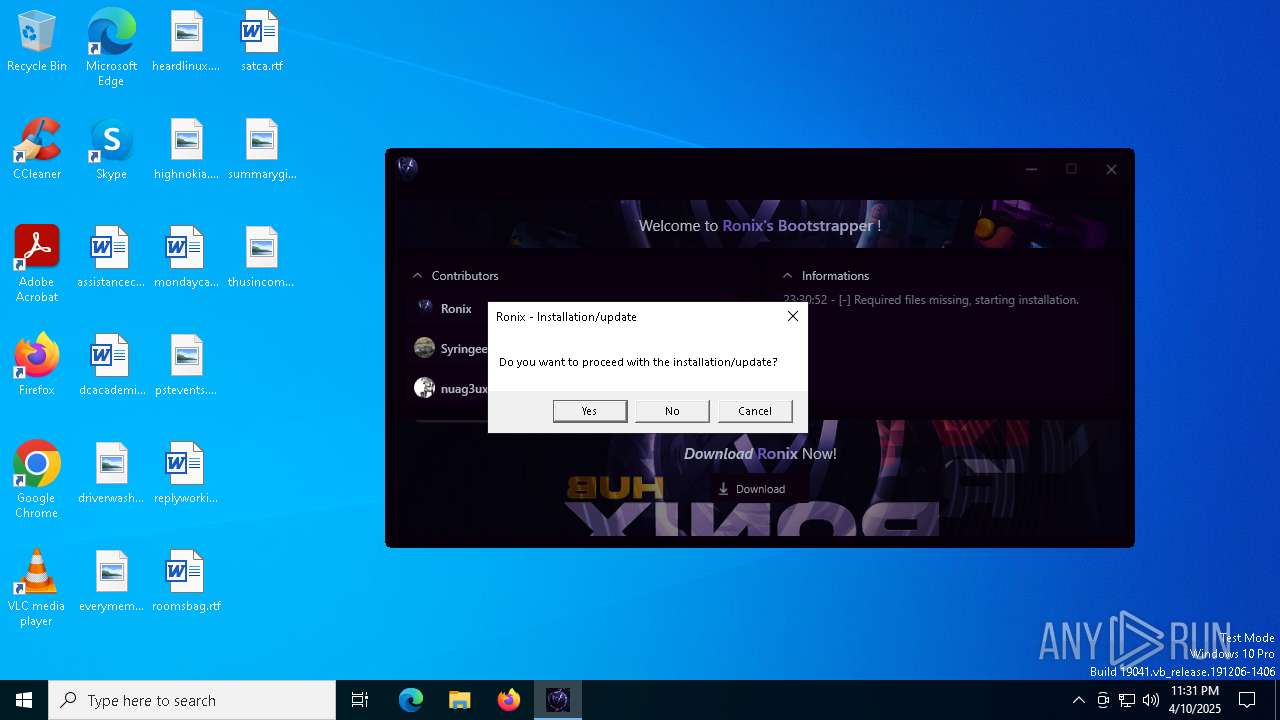Image resolution: width=1280 pixels, height=720 pixels.
Task: Click the Meet Now tray icon
Action: pyautogui.click(x=1103, y=700)
